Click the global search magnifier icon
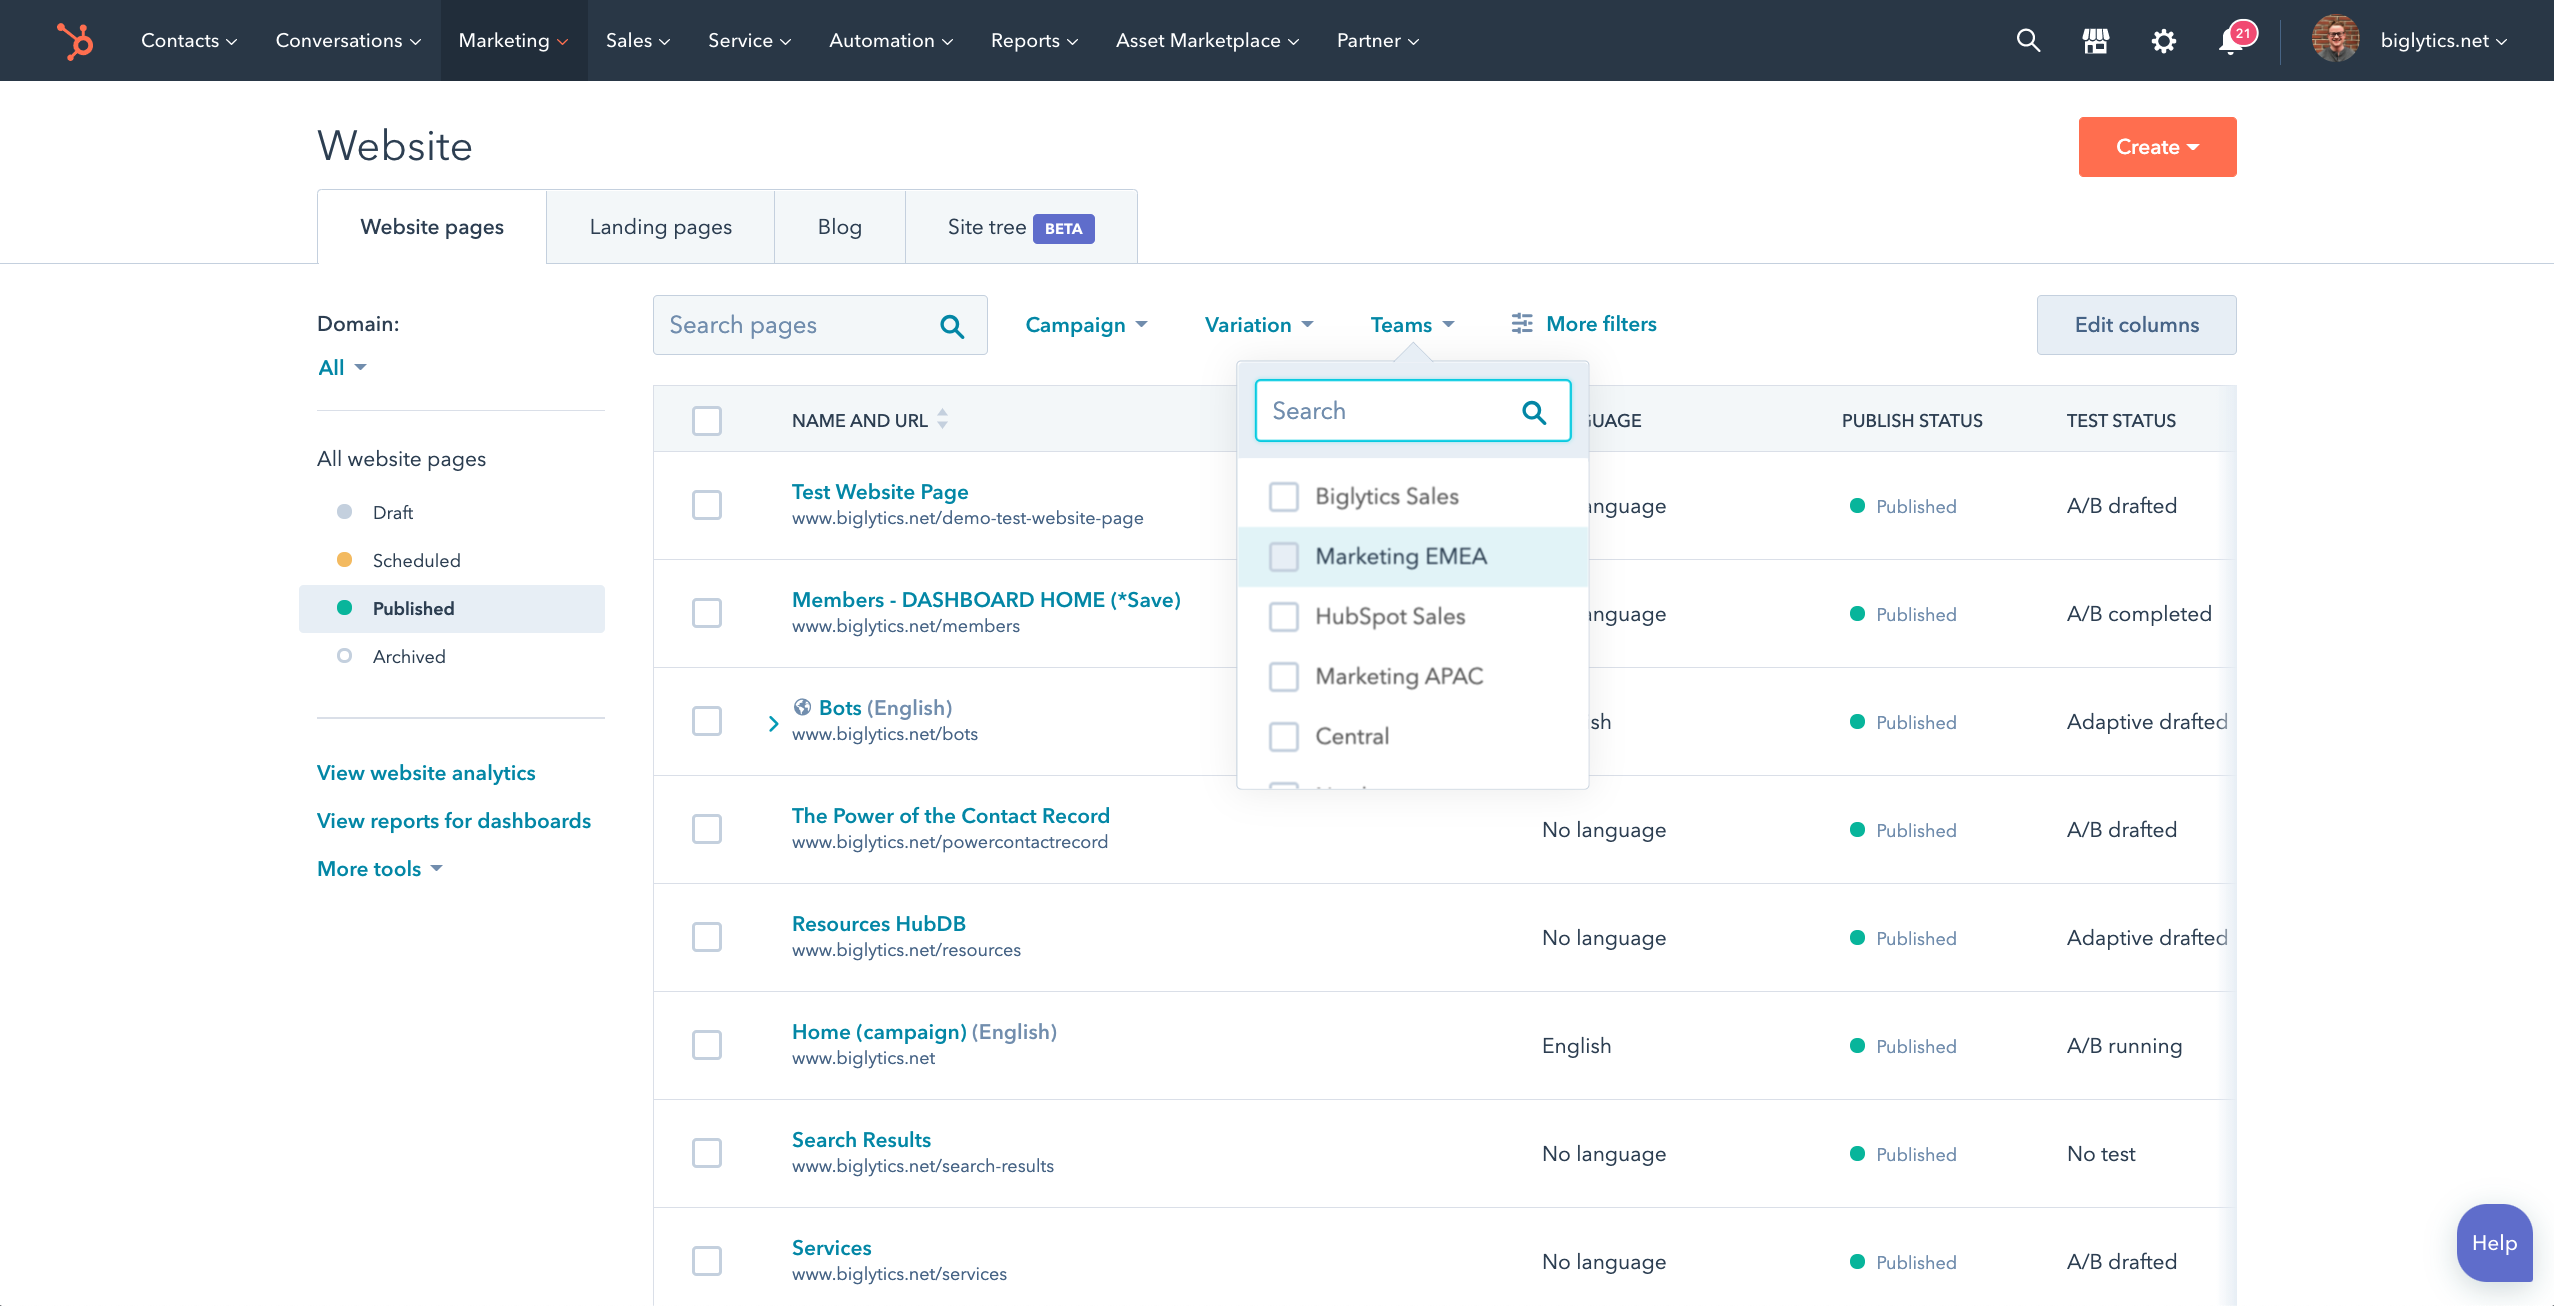 2027,40
